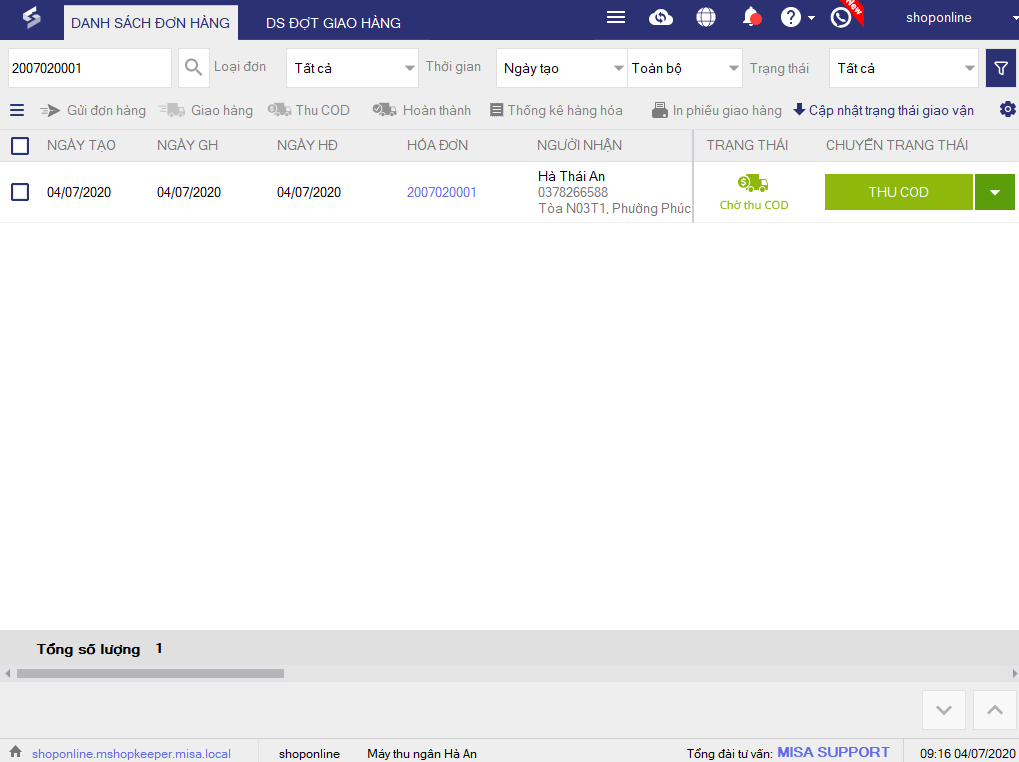Switch to DS ĐỢT GIAO HÀNG tab
The image size is (1019, 762).
(x=333, y=23)
